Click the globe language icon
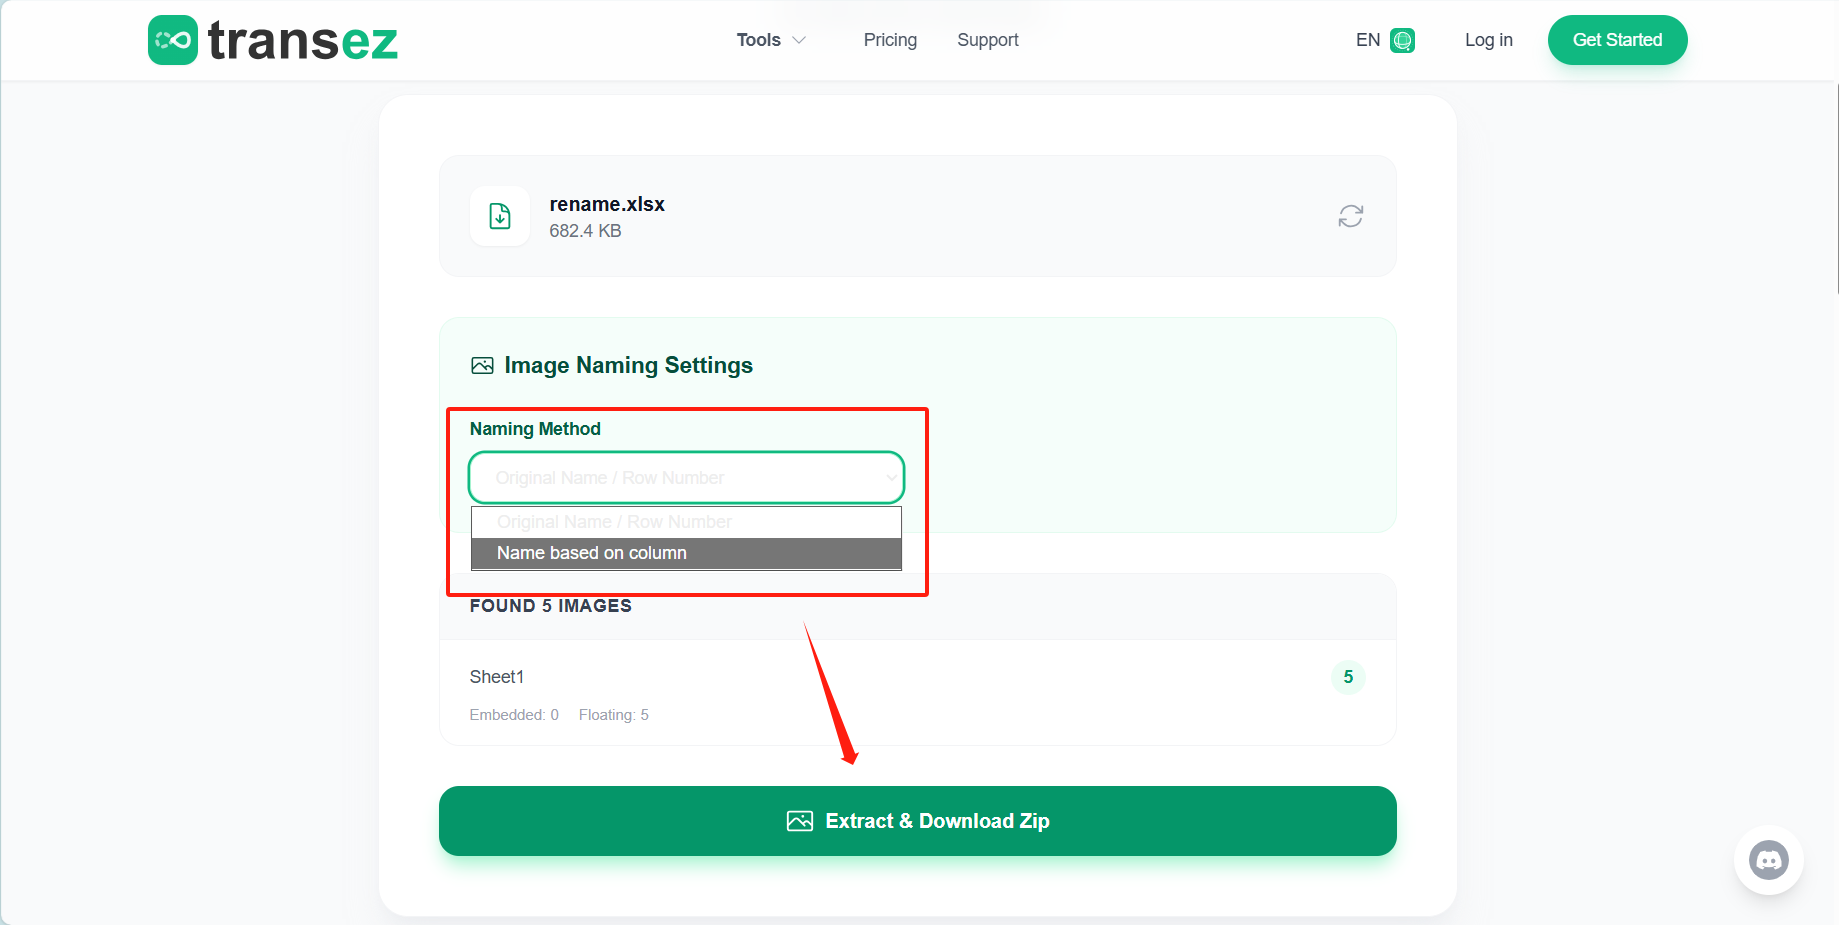Viewport: 1839px width, 925px height. tap(1402, 40)
